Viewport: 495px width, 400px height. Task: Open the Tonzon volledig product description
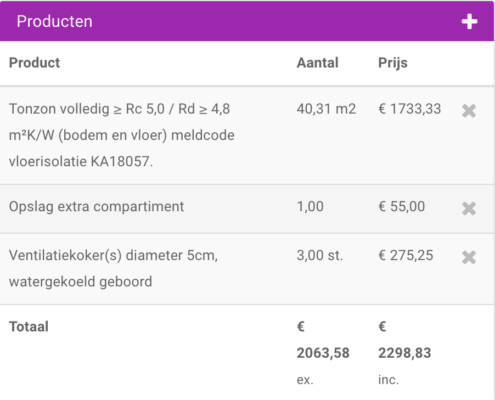tap(122, 135)
